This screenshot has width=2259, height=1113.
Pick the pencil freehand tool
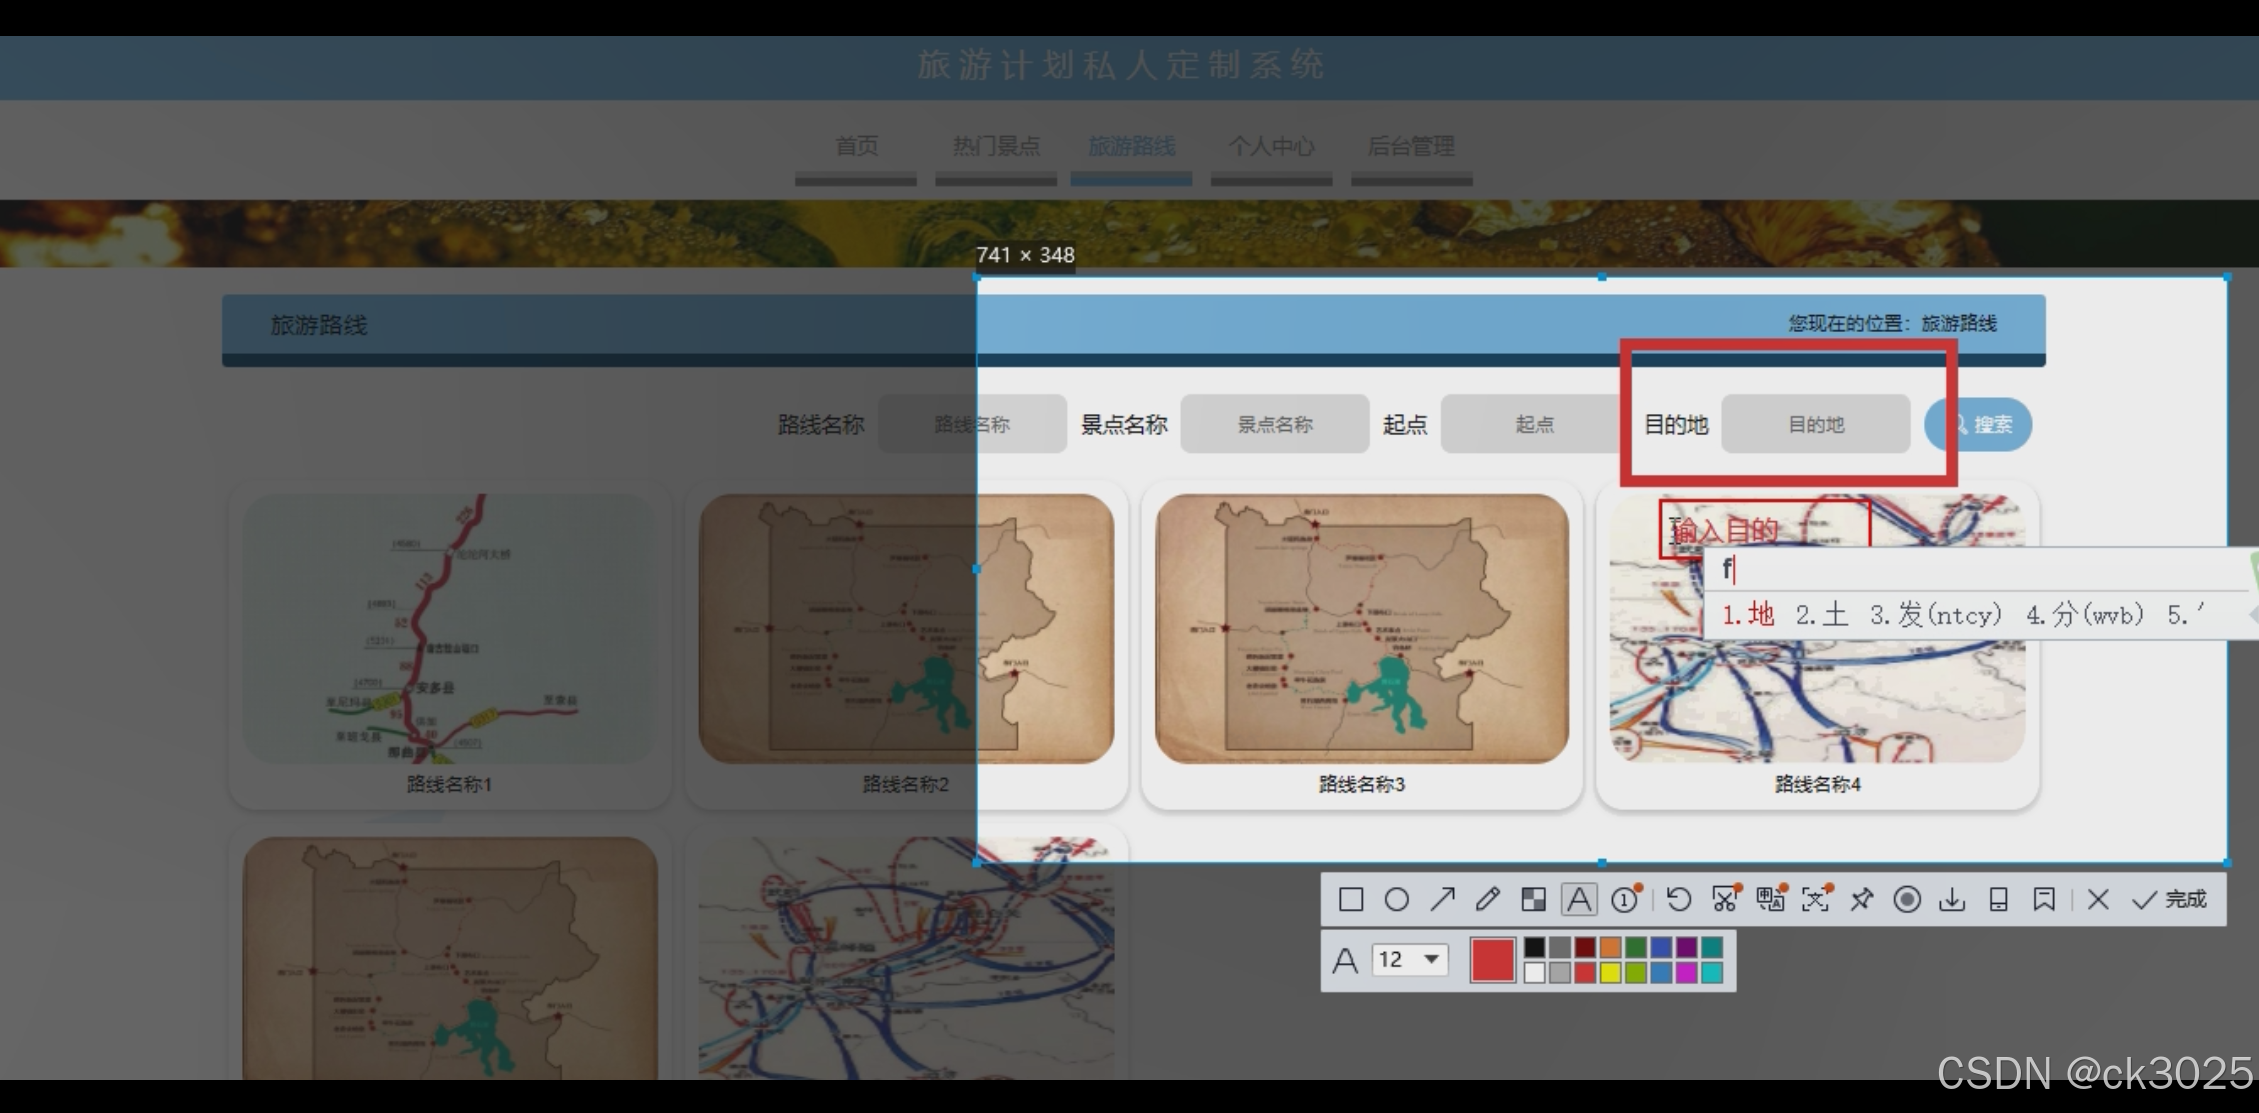(1487, 900)
